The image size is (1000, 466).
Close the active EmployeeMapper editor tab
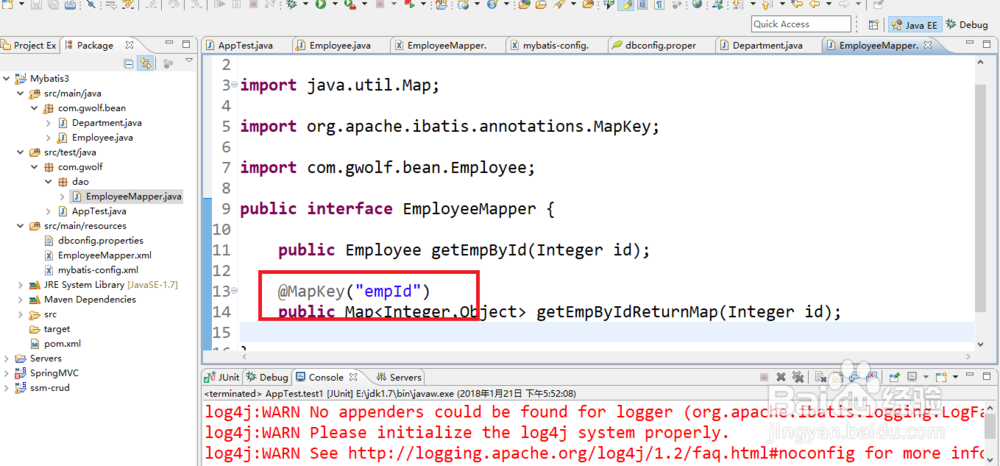coord(928,45)
